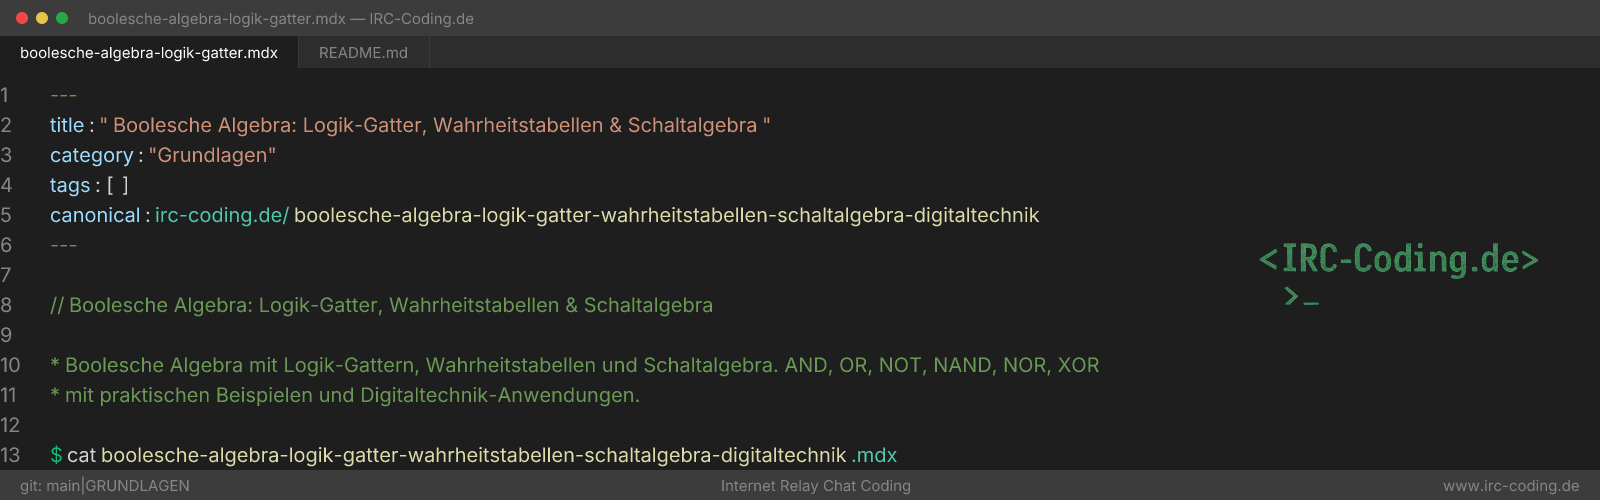Click the dollar sign prompt on line 13
This screenshot has height=500, width=1600.
[56, 455]
